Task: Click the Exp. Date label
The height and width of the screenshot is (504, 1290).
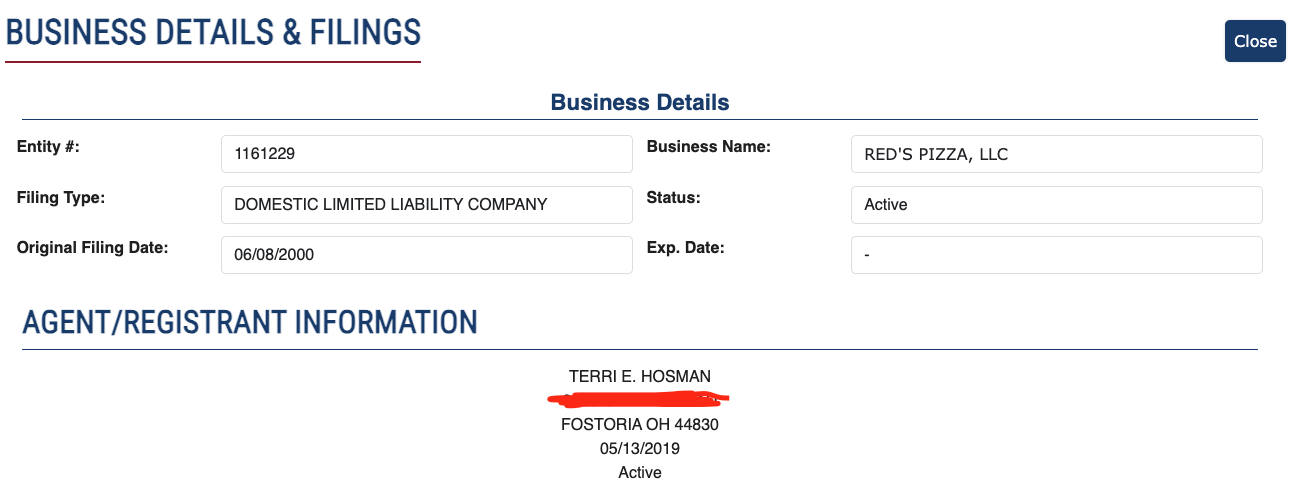Action: click(x=685, y=247)
